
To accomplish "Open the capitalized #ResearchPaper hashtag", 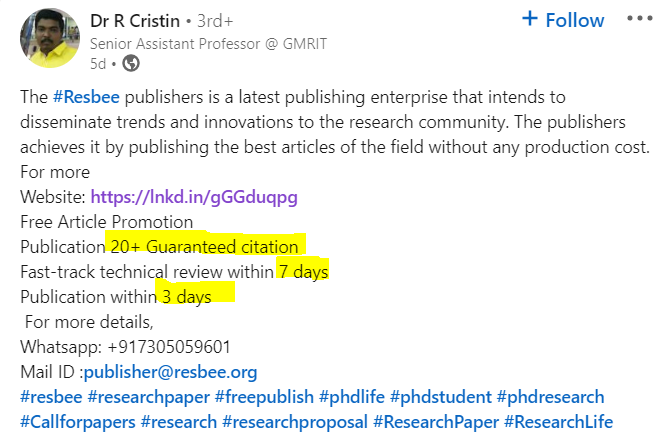I will click(x=436, y=421).
